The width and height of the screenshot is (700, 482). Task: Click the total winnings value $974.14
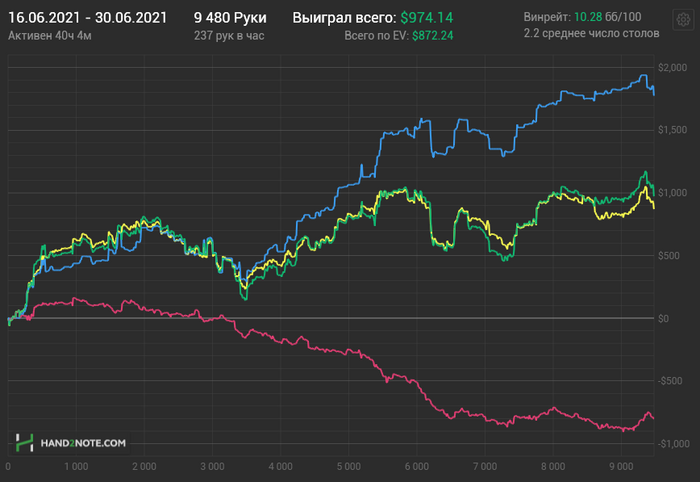[426, 18]
